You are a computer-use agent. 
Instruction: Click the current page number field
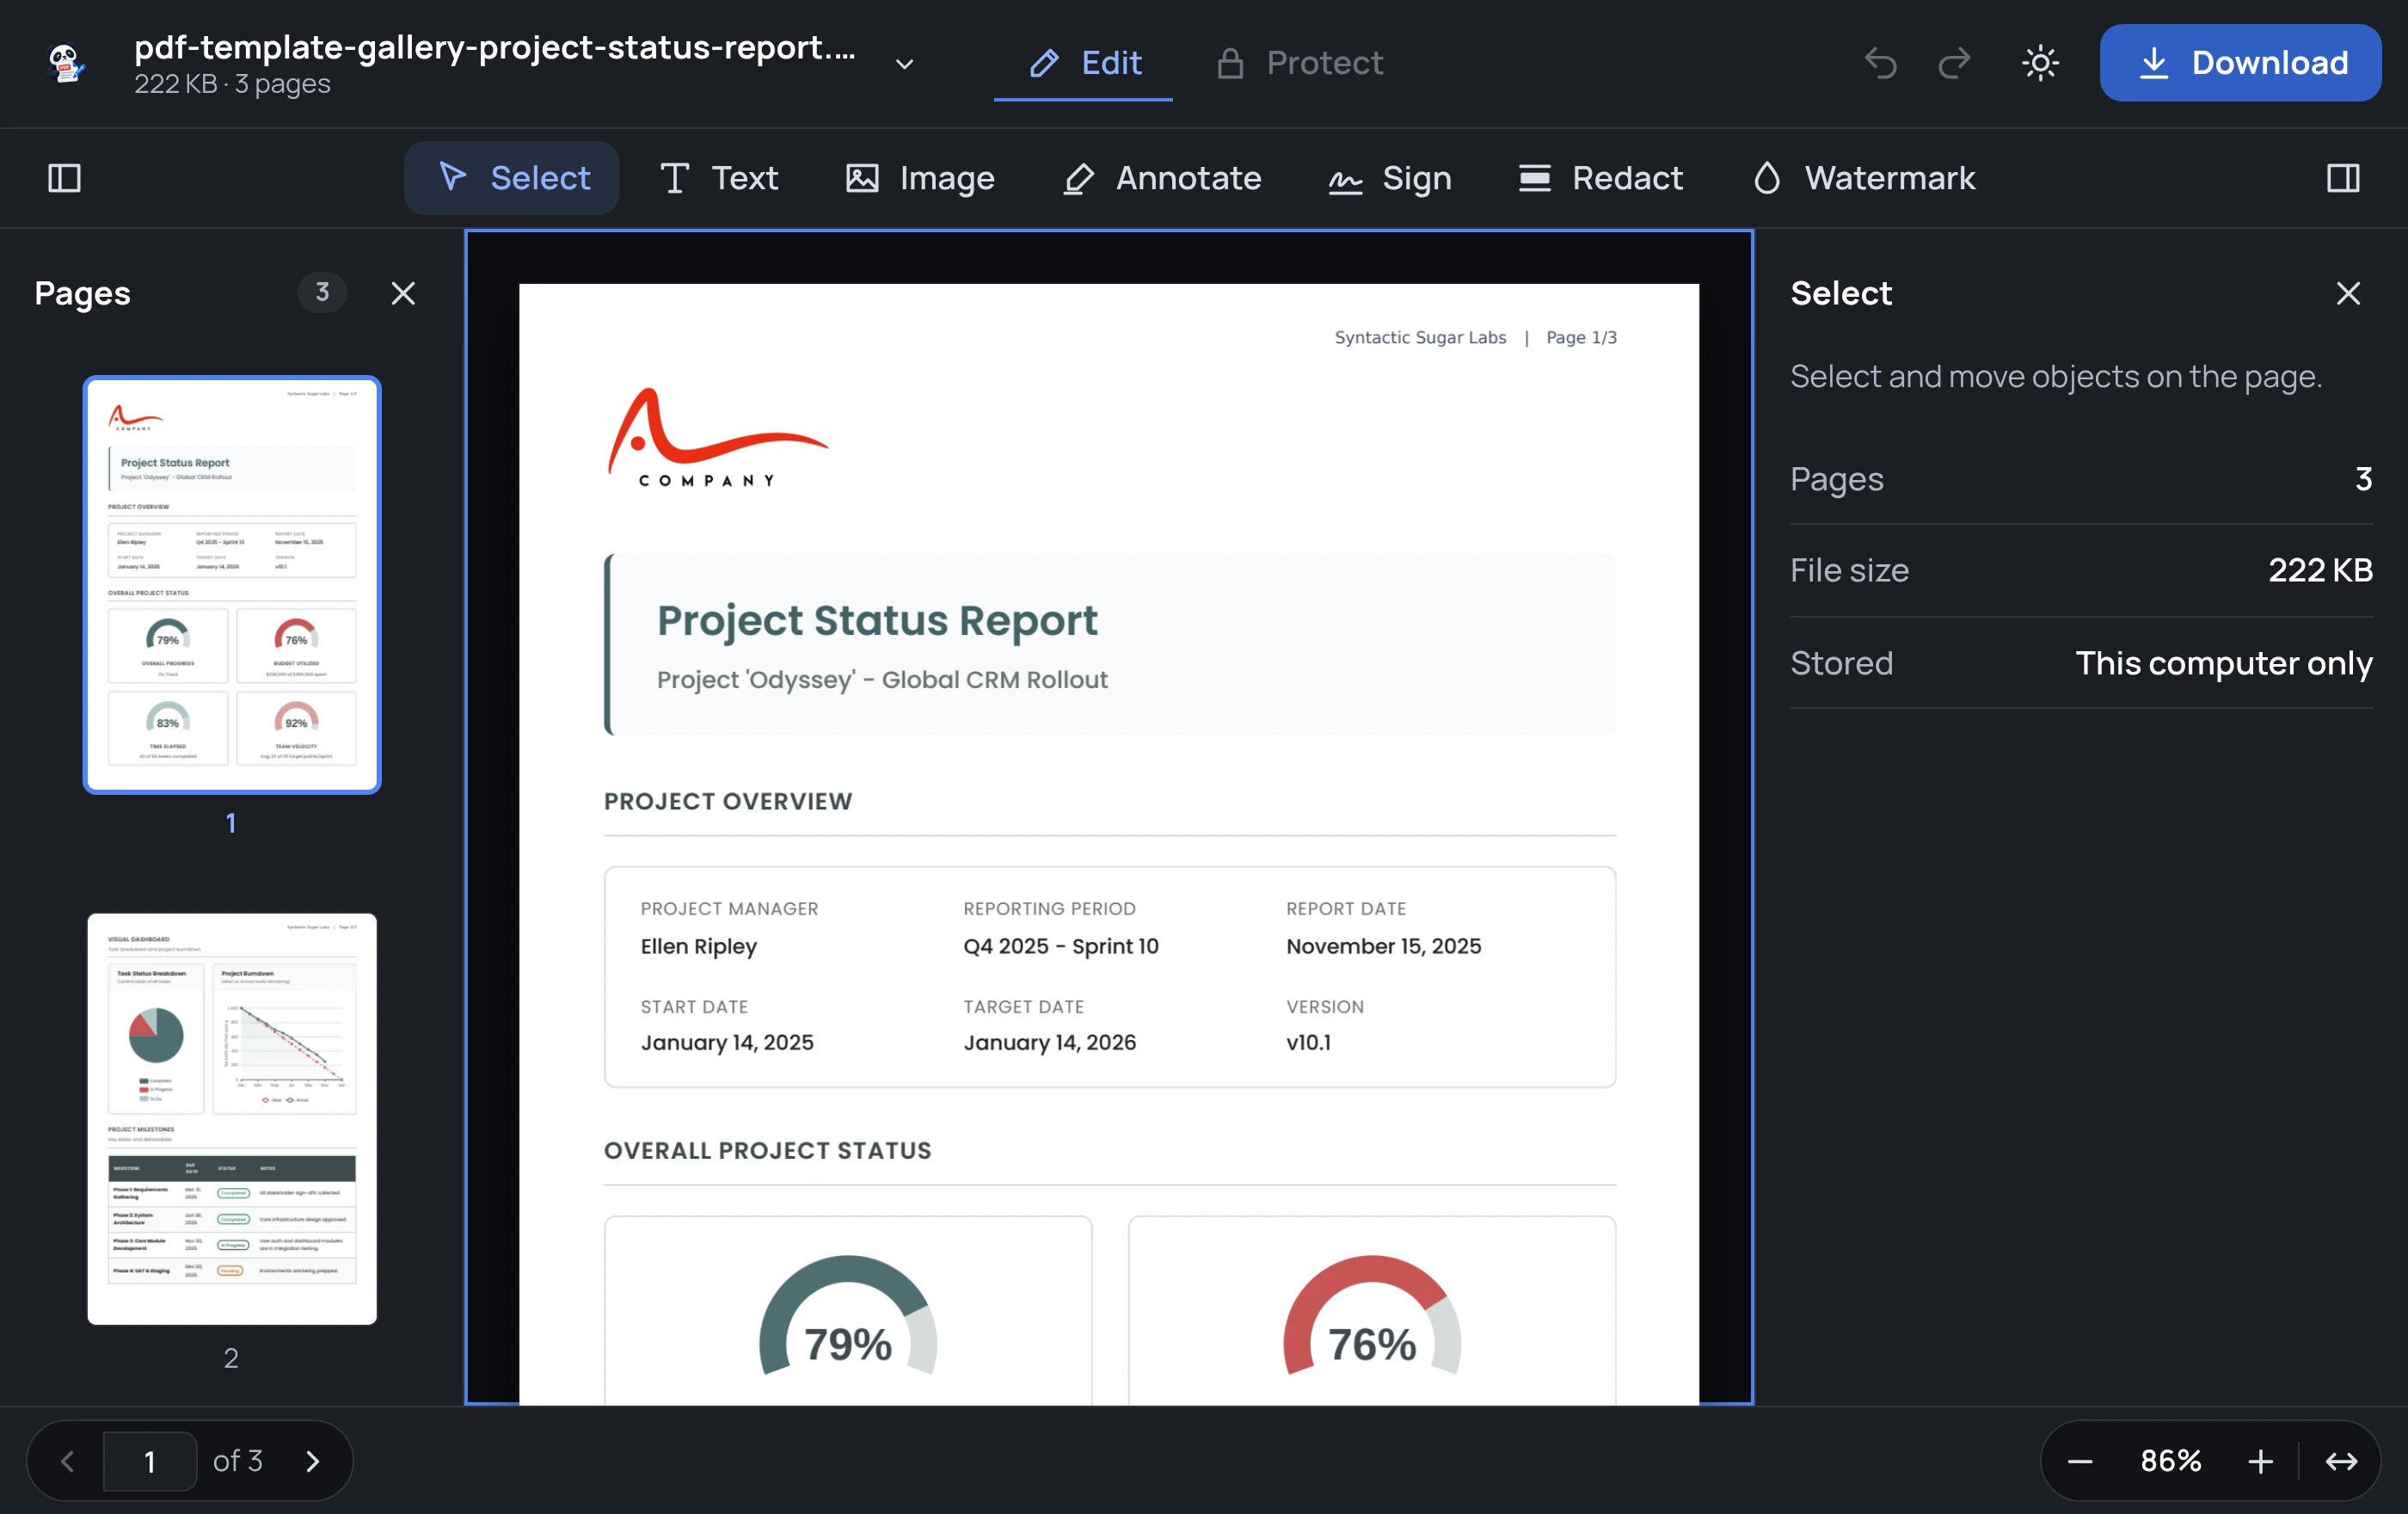coord(150,1461)
